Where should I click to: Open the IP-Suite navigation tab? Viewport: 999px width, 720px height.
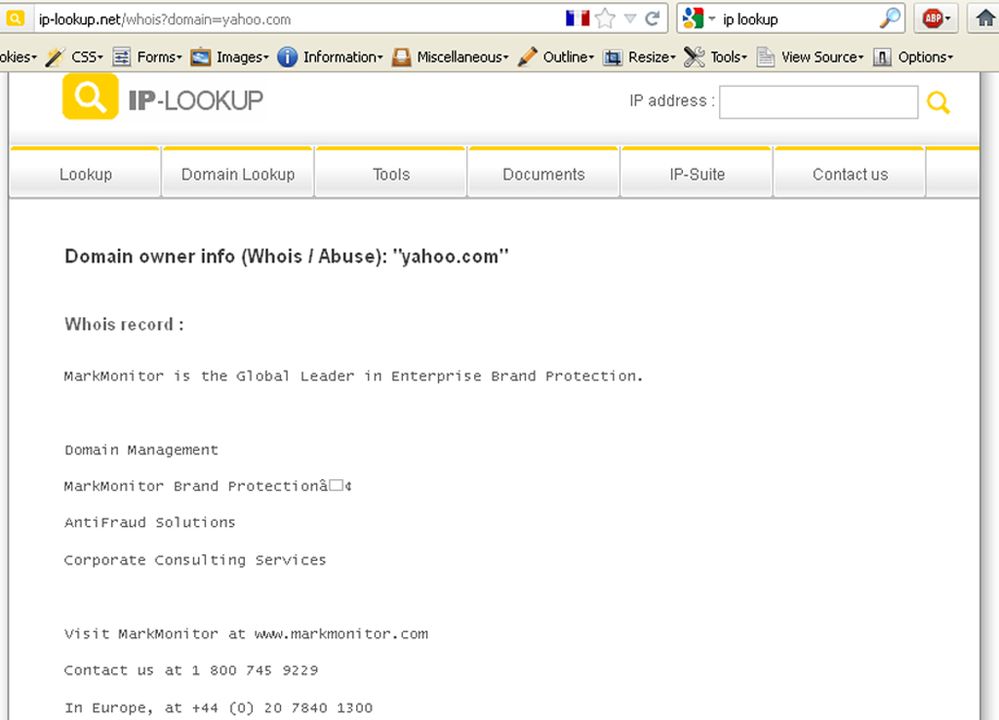point(697,174)
